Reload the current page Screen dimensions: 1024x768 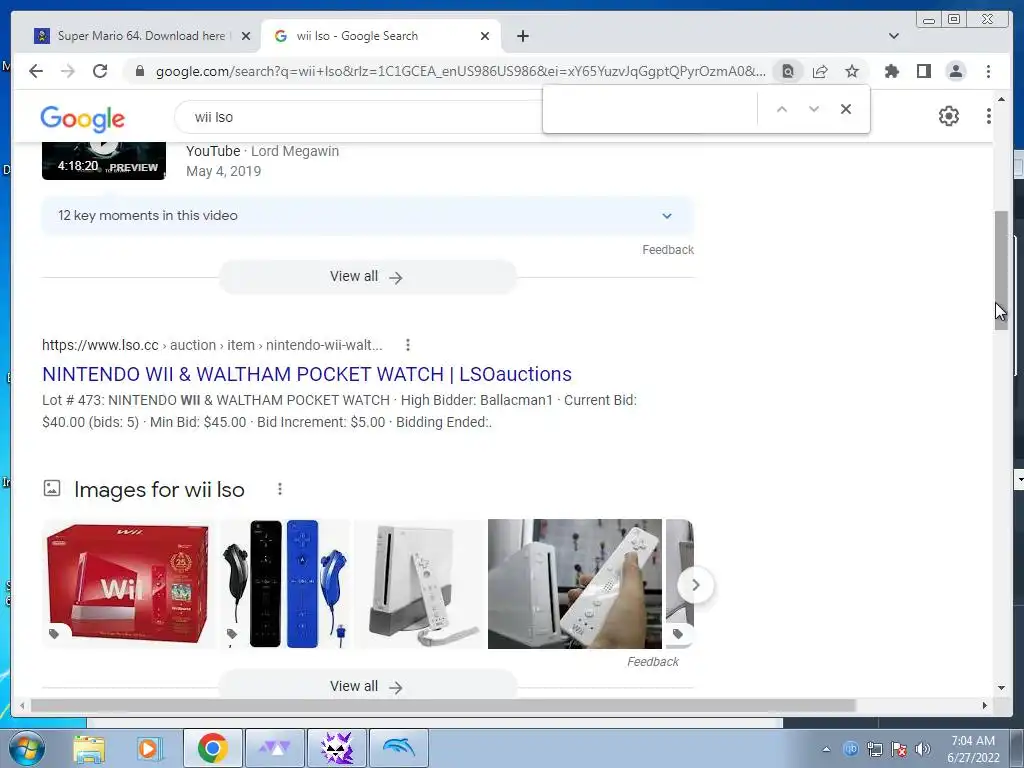tap(100, 71)
